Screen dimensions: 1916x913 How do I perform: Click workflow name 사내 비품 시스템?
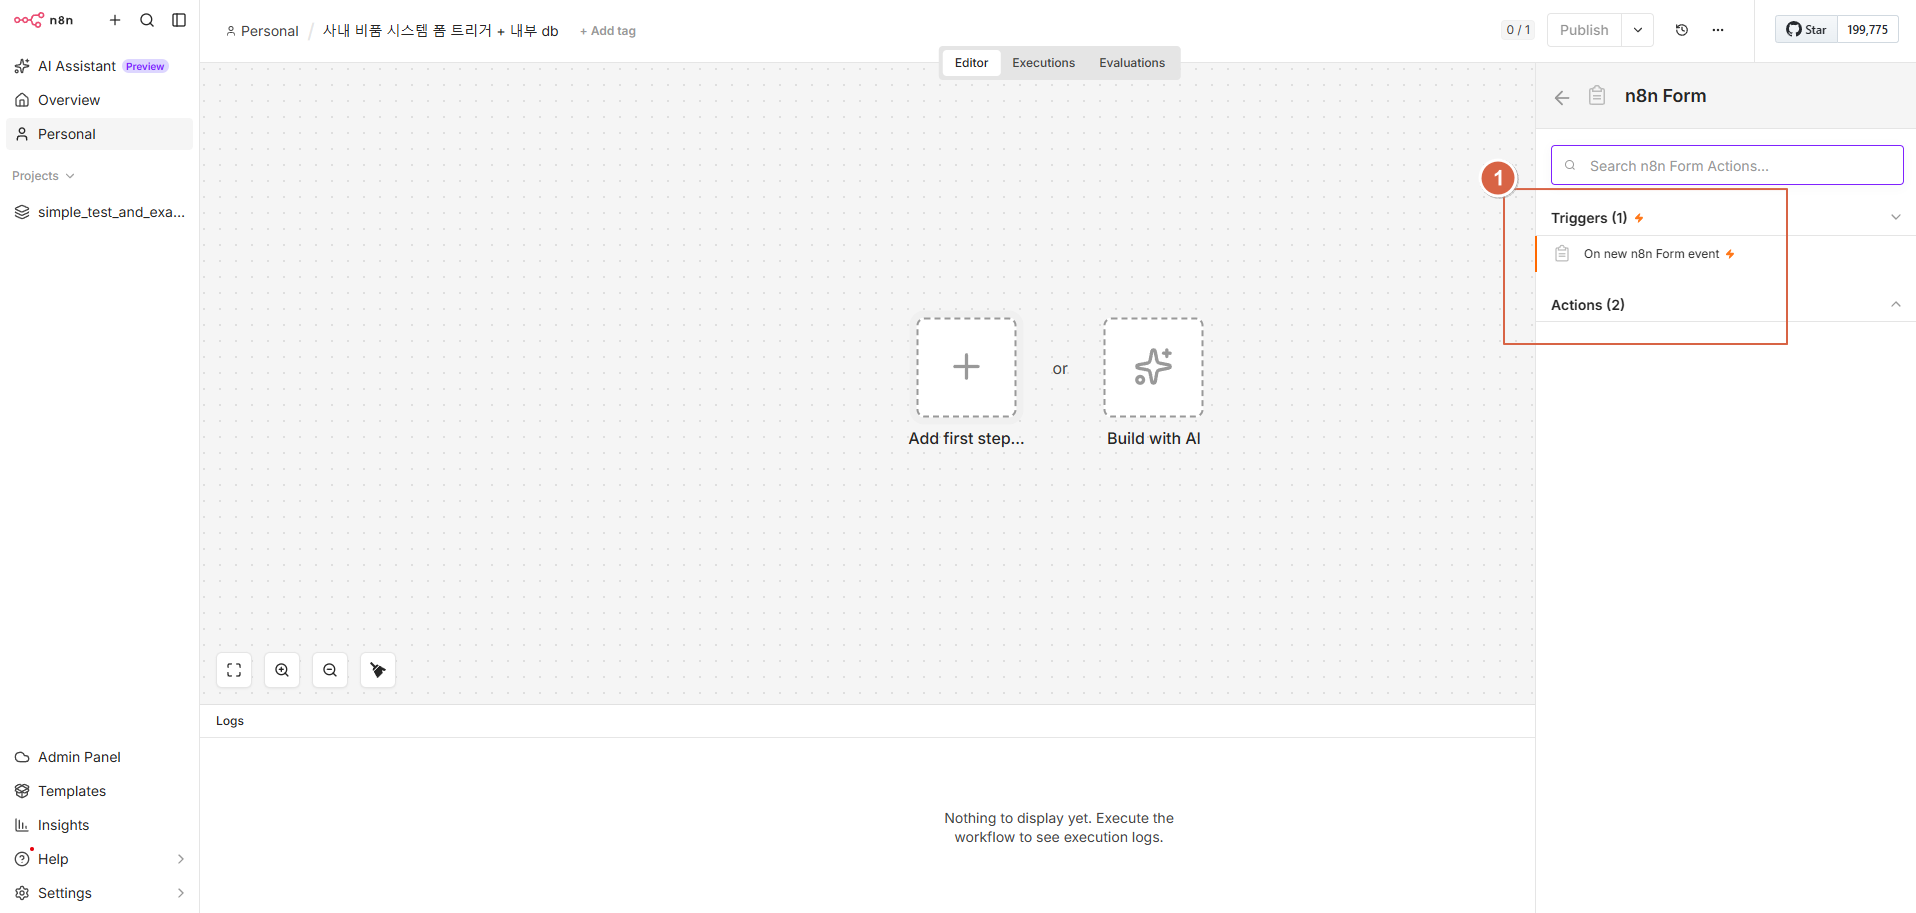(440, 31)
